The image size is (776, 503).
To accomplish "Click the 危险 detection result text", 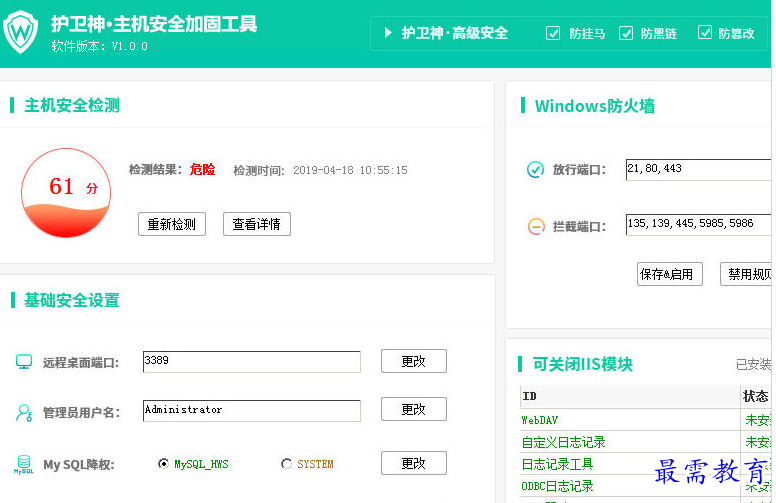I will point(202,169).
